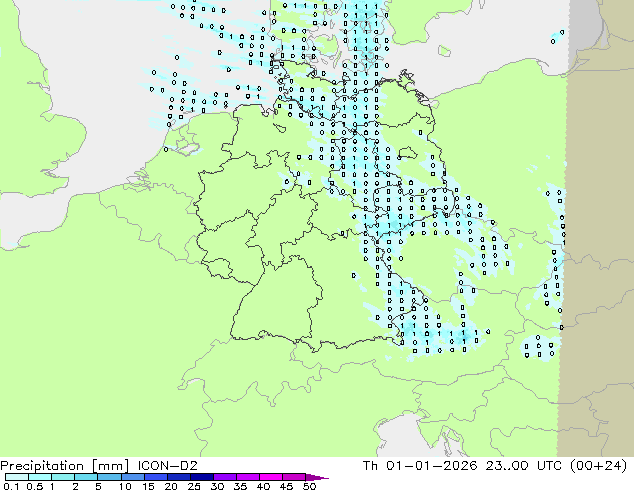
Task: Click the 40–45 mm magenta swatch
Action: [271, 477]
